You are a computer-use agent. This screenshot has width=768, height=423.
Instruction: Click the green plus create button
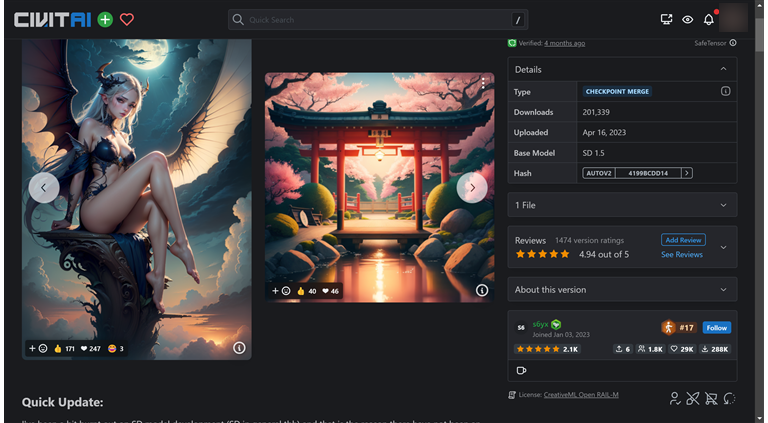pos(105,19)
